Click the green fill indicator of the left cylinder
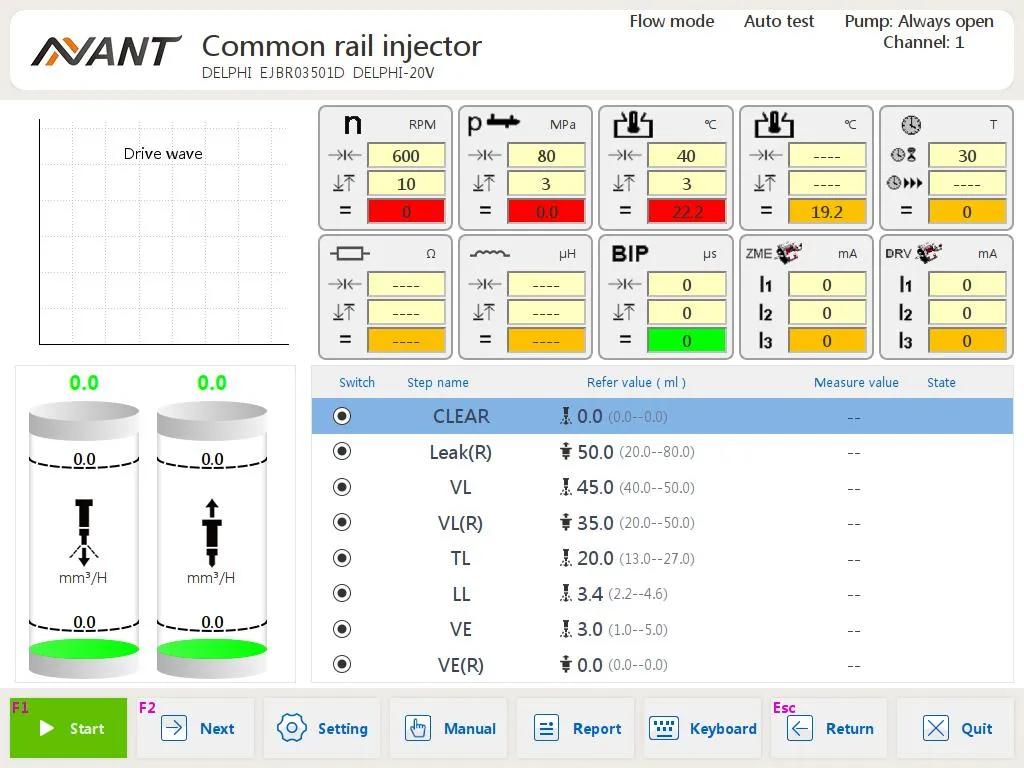Image resolution: width=1024 pixels, height=768 pixels. 83,650
